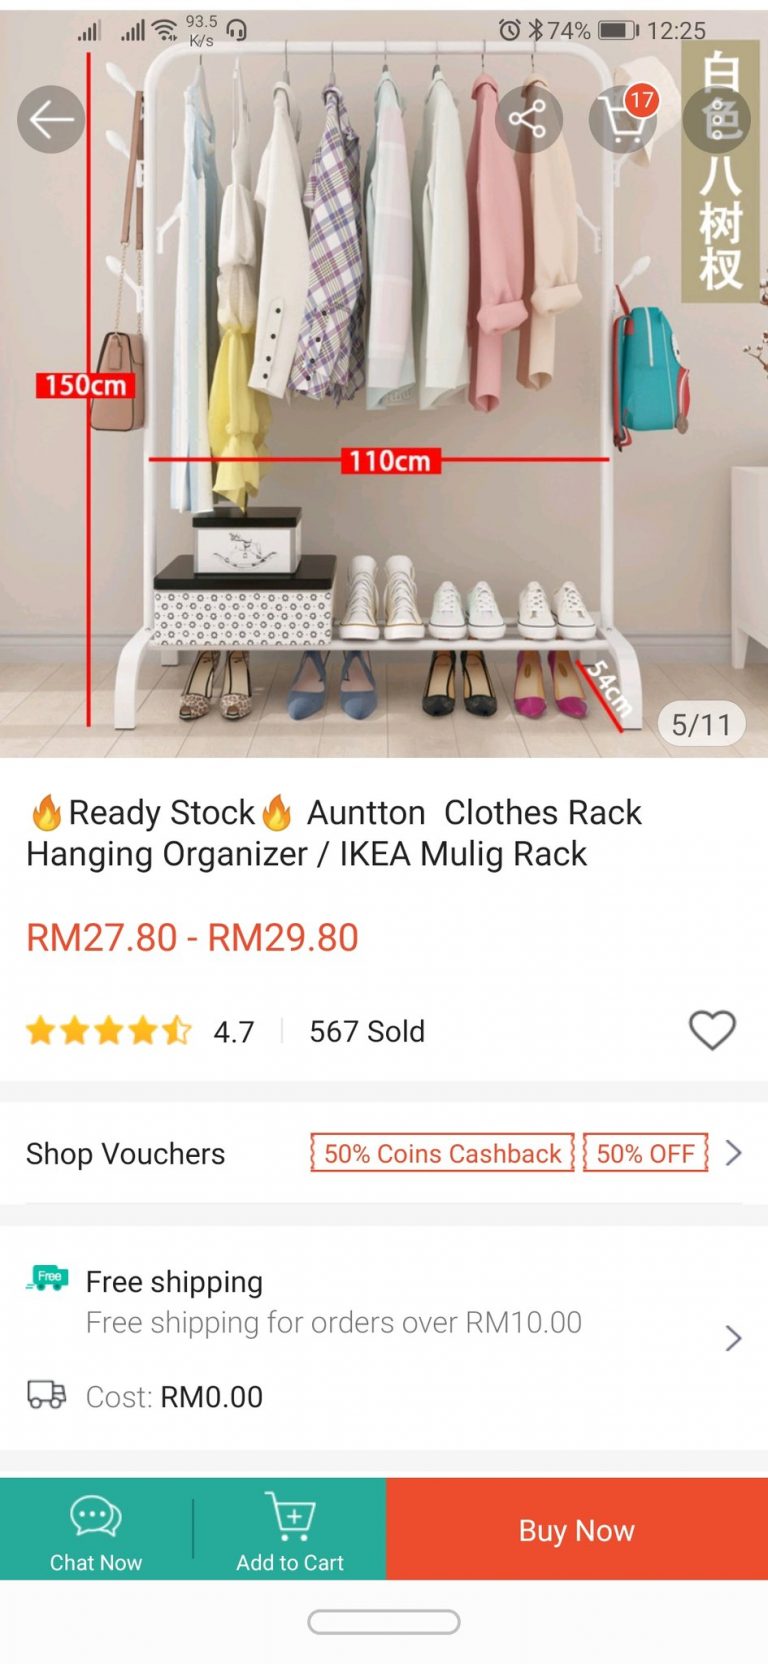The image size is (768, 1664).
Task: Tap the battery status indicator
Action: pyautogui.click(x=618, y=30)
